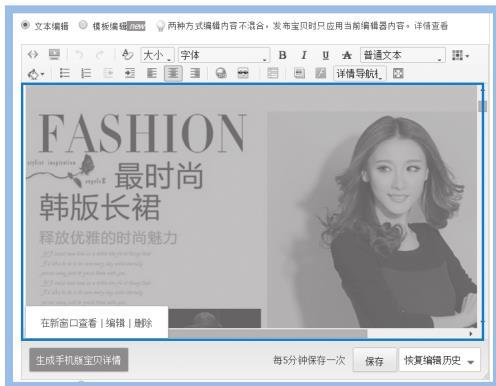Click the redo arrow icon
496x386 pixels.
coord(100,55)
